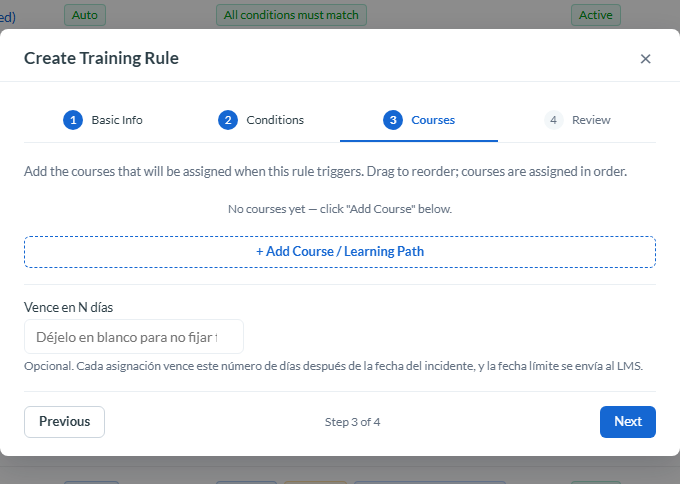Click the grey step 4 number circle
The width and height of the screenshot is (680, 484).
(553, 120)
